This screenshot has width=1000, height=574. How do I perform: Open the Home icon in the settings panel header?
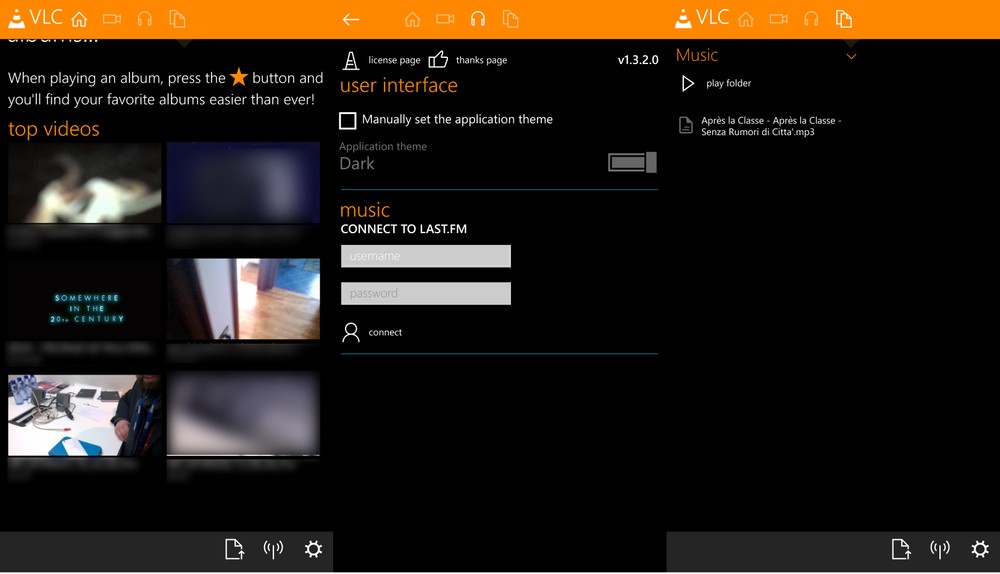[413, 19]
